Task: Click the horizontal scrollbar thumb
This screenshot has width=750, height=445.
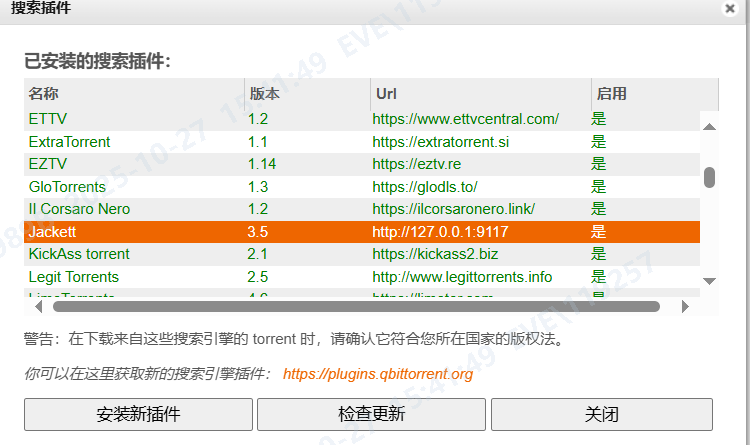Action: click(x=356, y=307)
